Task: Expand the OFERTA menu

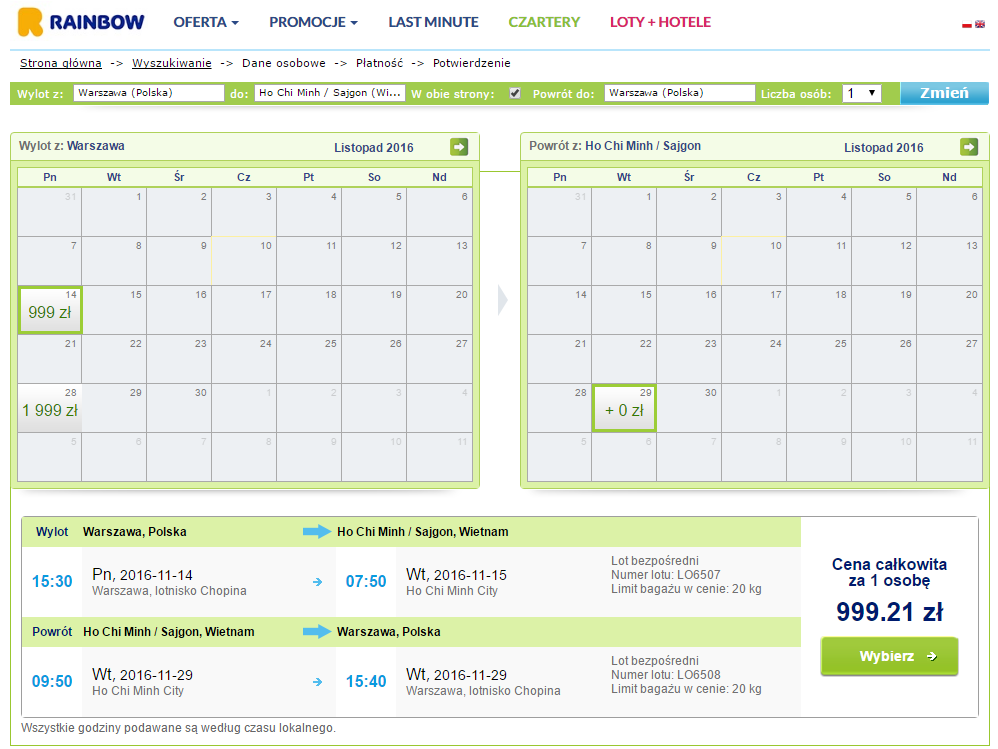Action: [x=206, y=22]
